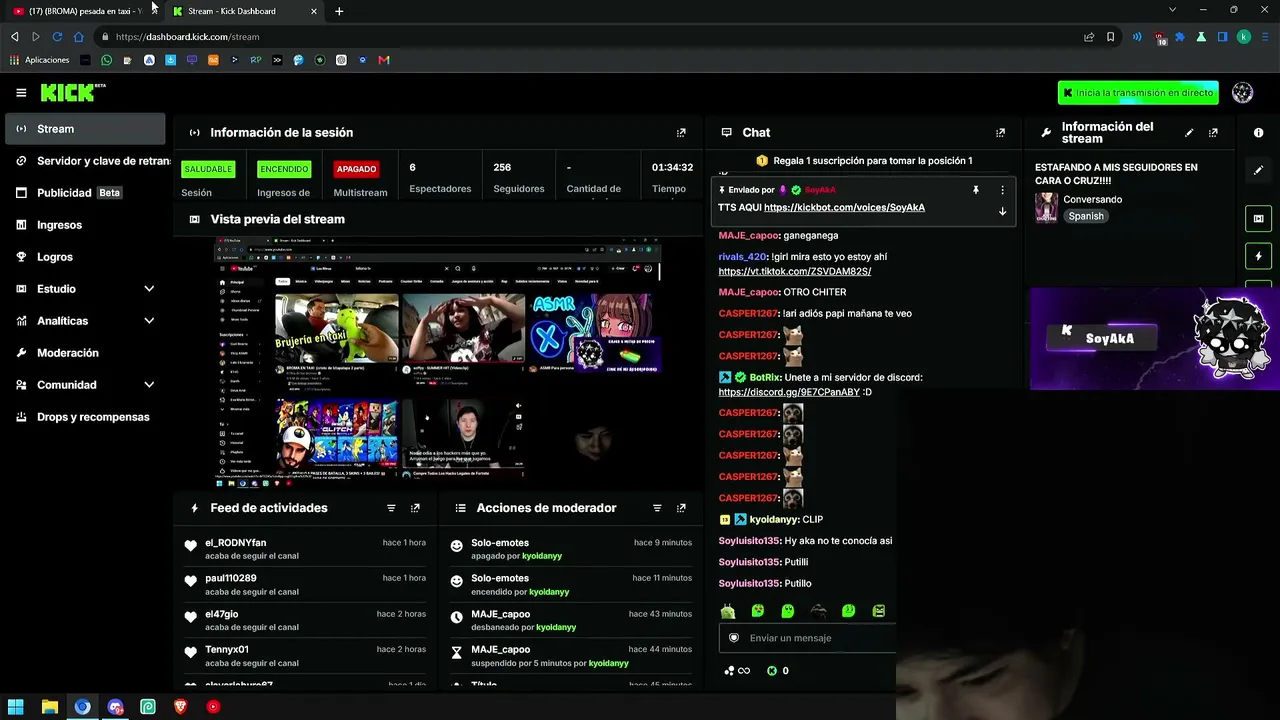Image resolution: width=1280 pixels, height=720 pixels.
Task: Open the kickbot.com voices link
Action: click(x=844, y=208)
